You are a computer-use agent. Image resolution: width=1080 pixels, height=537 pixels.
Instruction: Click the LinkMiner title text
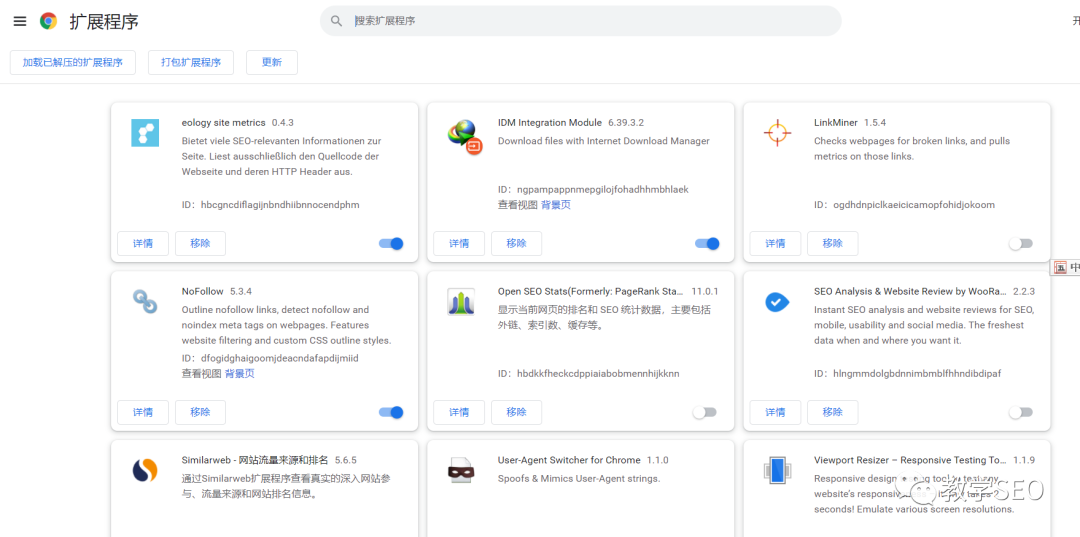click(x=835, y=123)
